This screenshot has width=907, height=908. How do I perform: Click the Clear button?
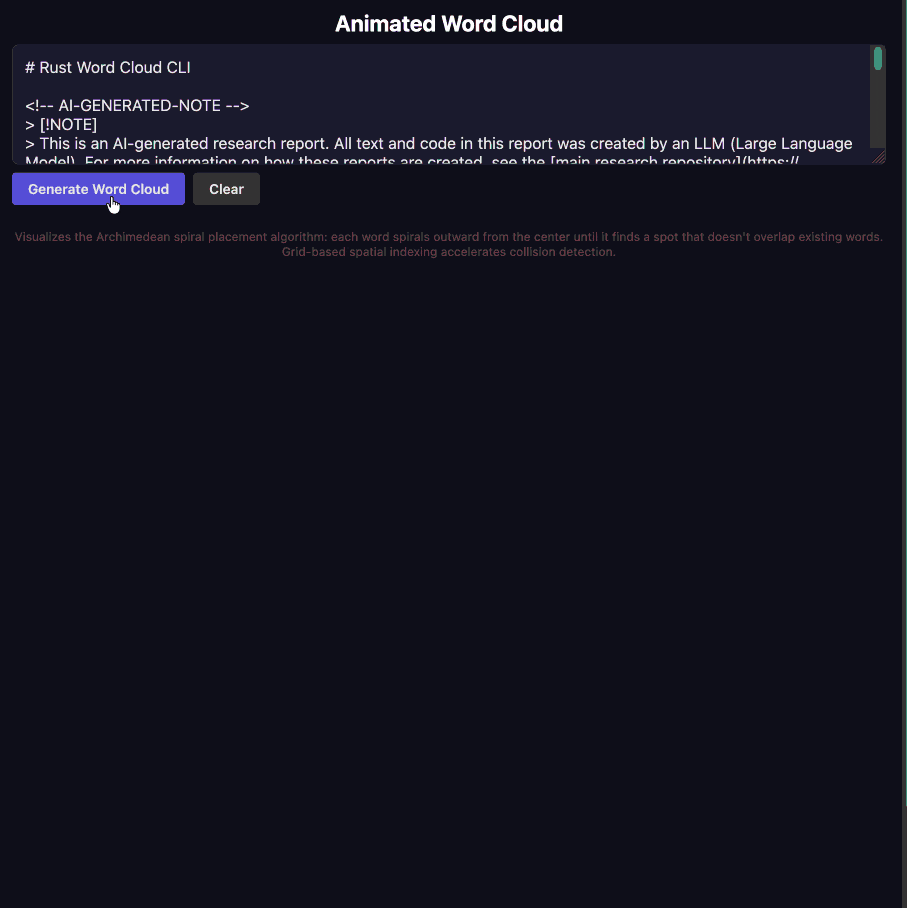click(226, 189)
